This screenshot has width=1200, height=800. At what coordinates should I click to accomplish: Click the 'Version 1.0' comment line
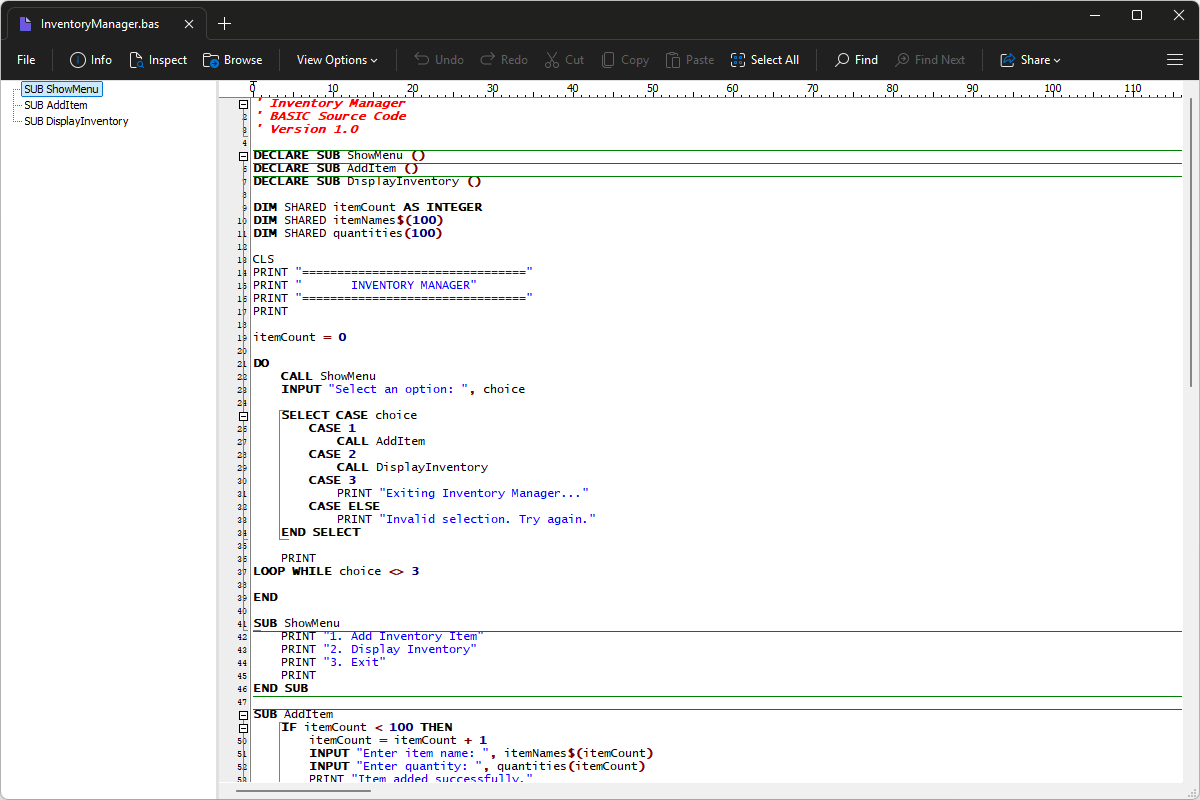(307, 129)
